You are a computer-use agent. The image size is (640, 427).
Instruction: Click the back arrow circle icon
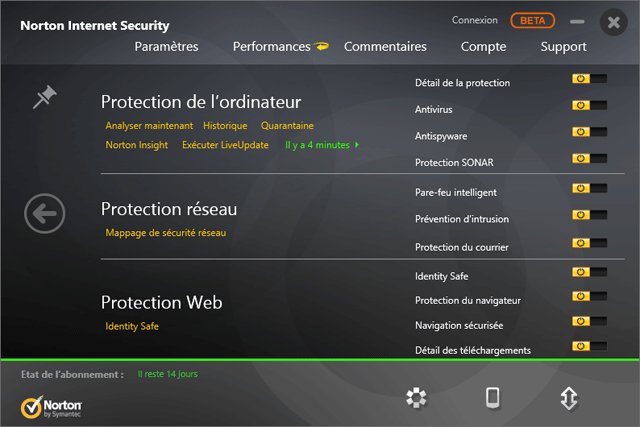45,213
